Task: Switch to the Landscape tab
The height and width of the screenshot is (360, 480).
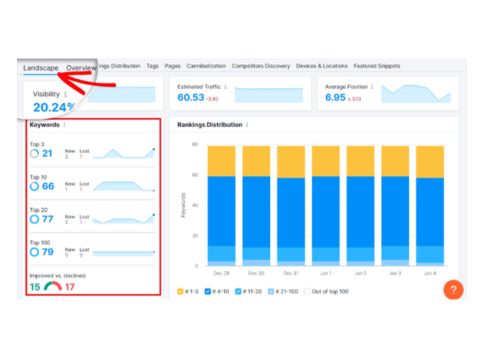Action: (41, 68)
